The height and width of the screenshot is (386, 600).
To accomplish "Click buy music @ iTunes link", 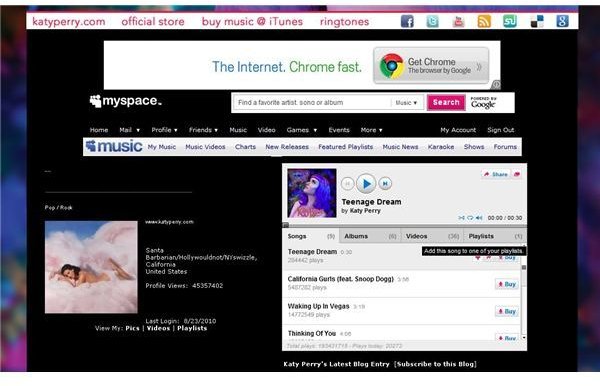I will point(252,21).
